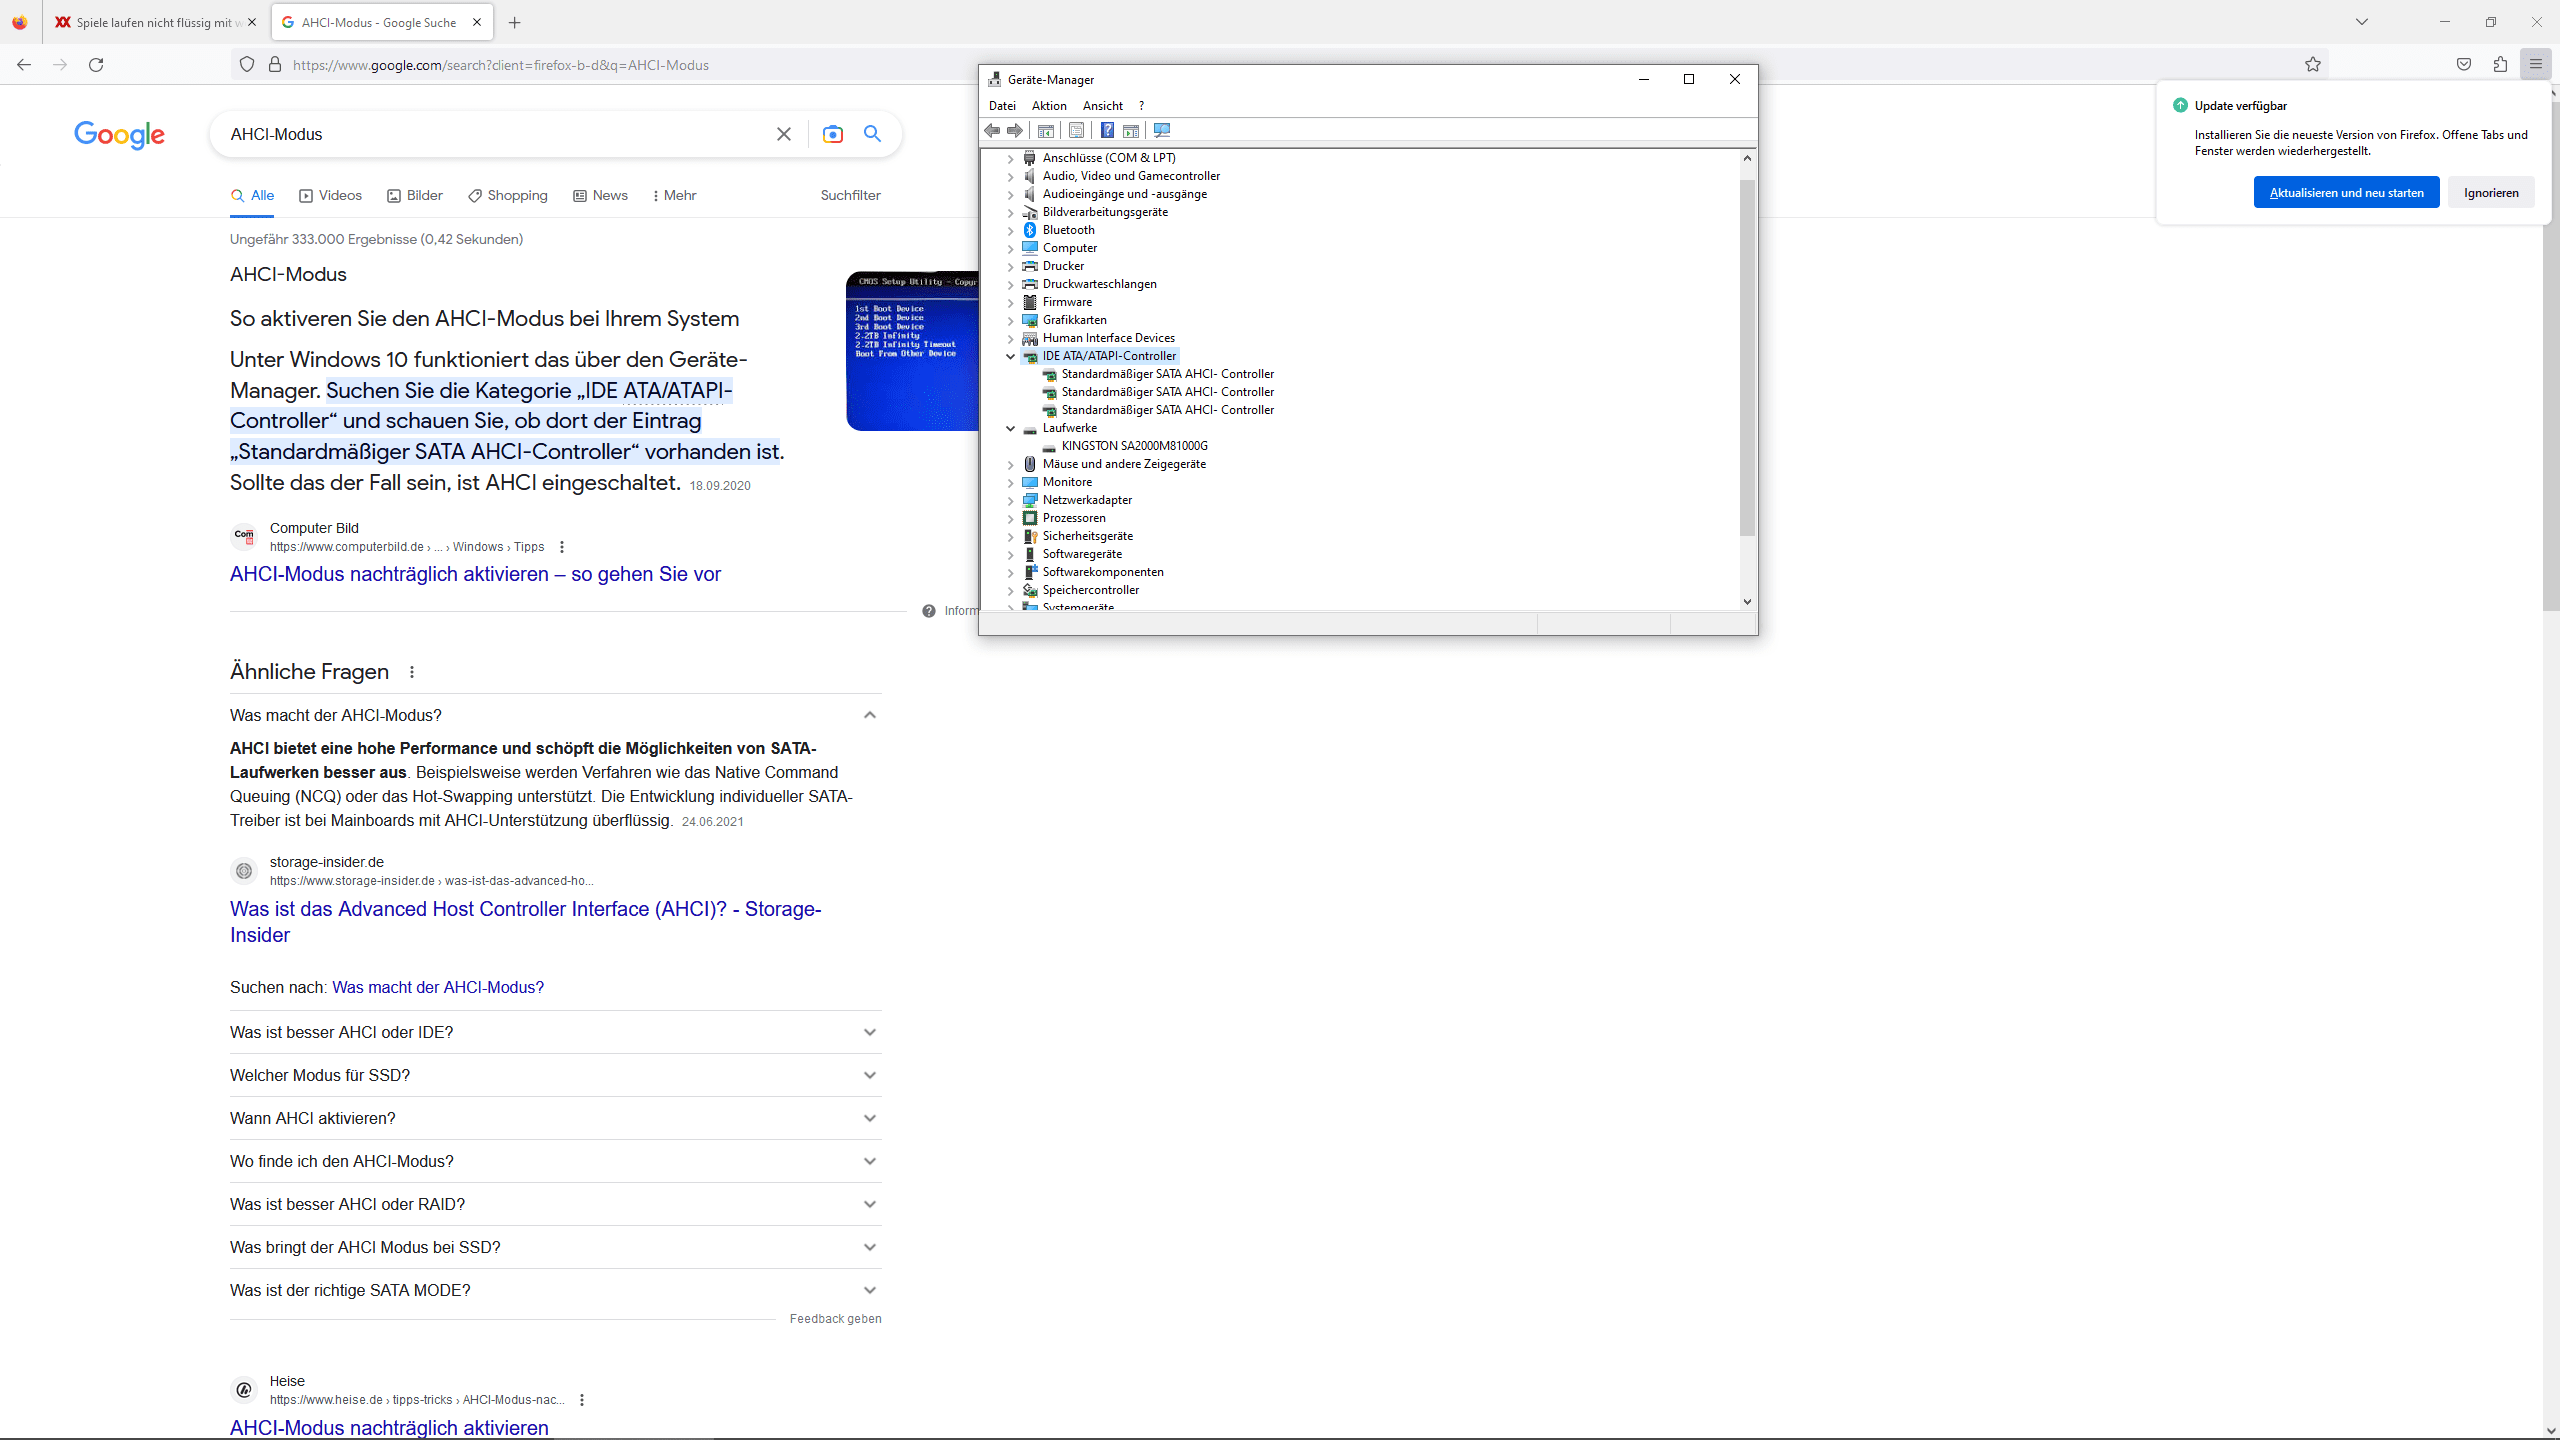
Task: Switch to Videos search tab
Action: point(330,196)
